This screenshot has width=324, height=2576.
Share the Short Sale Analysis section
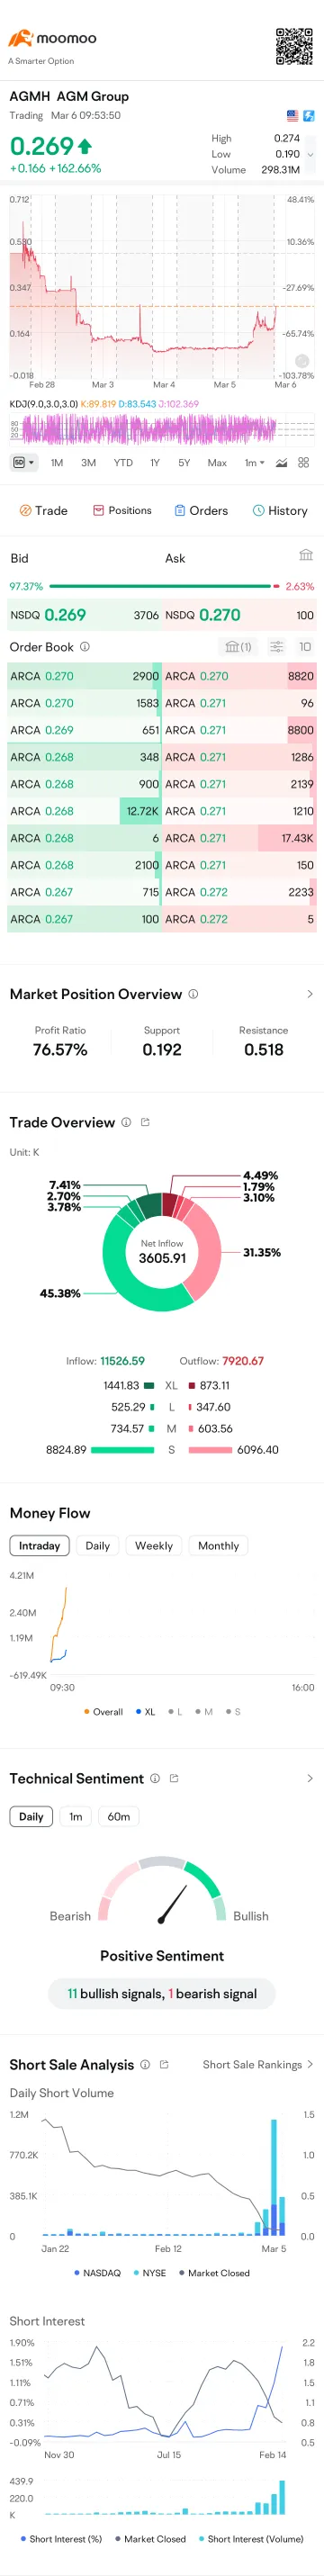click(x=164, y=2064)
